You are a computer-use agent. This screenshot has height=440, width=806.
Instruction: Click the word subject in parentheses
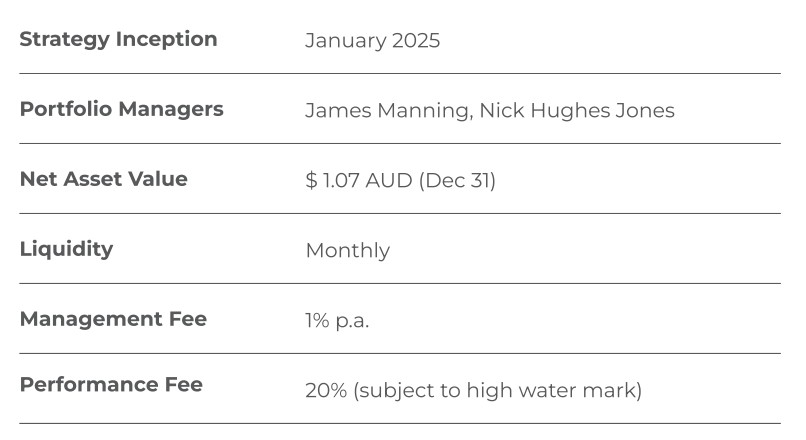coord(393,390)
